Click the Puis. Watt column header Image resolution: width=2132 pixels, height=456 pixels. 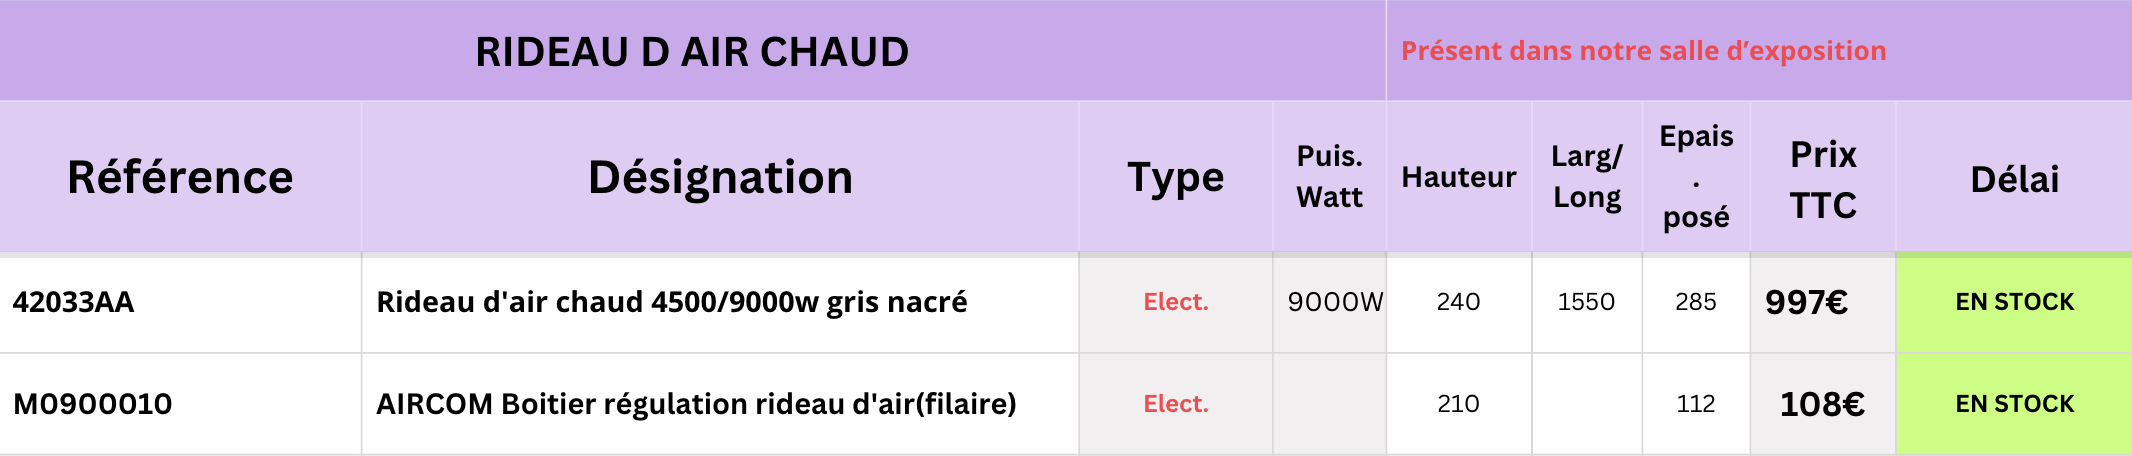pyautogui.click(x=1329, y=177)
